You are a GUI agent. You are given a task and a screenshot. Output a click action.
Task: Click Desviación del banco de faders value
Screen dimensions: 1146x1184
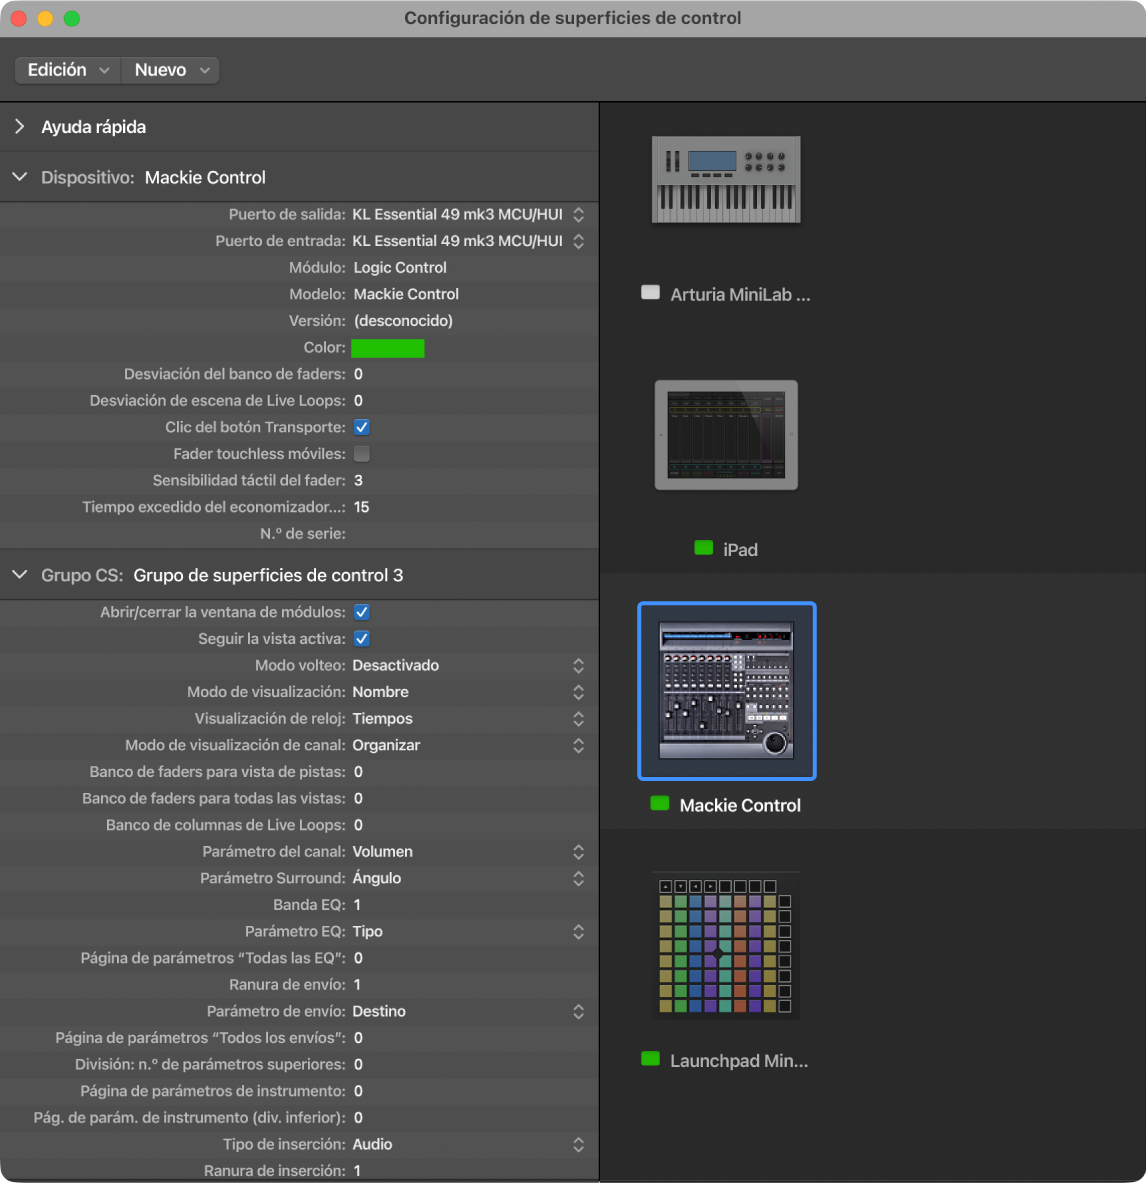pyautogui.click(x=359, y=375)
